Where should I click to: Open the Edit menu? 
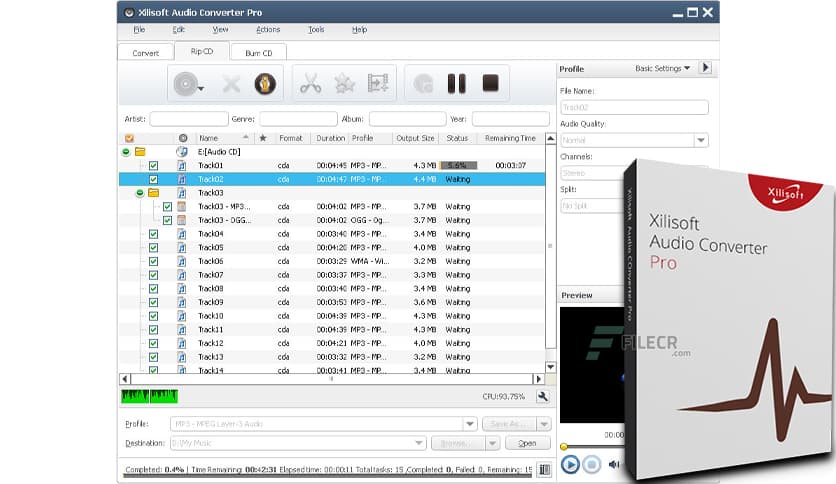179,30
